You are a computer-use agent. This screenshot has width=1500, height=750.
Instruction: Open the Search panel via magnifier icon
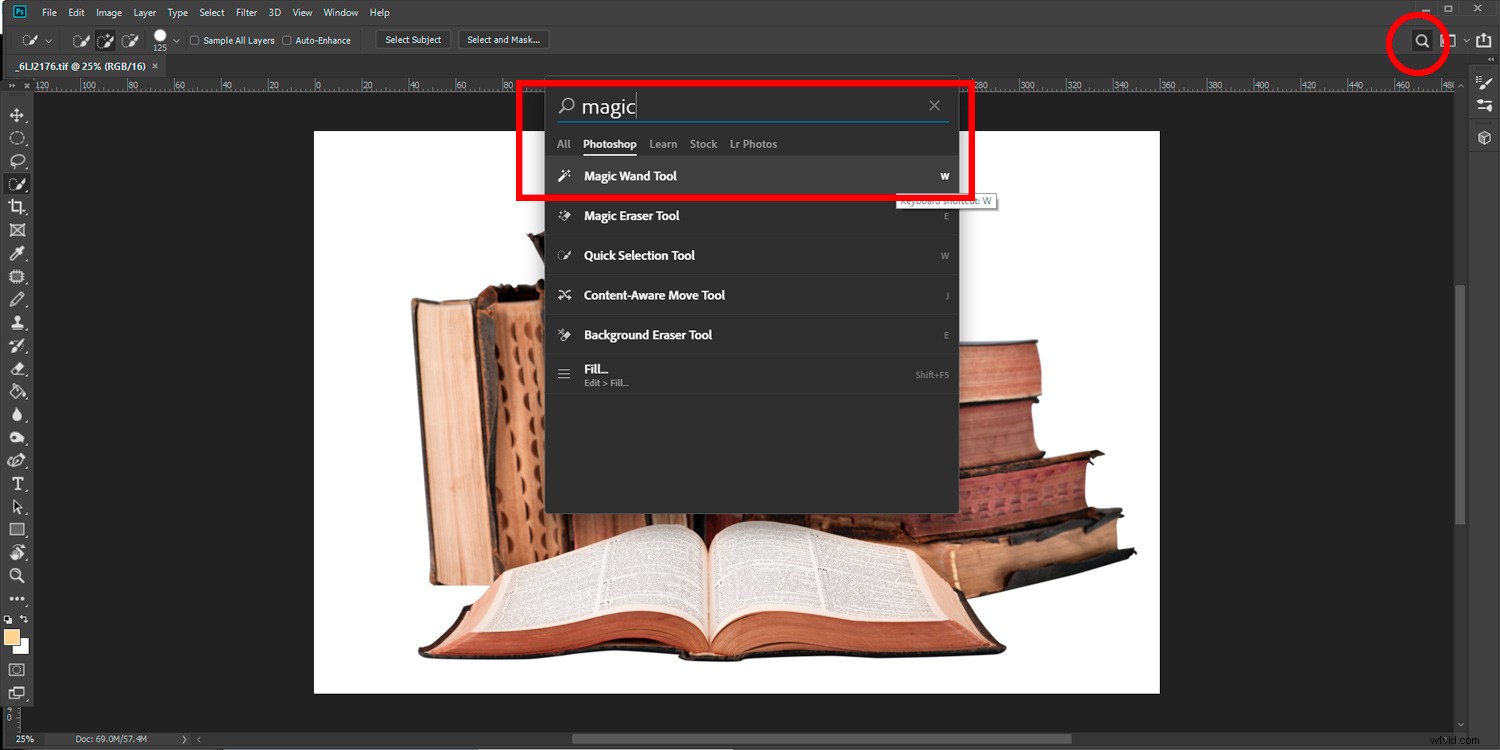tap(1422, 41)
